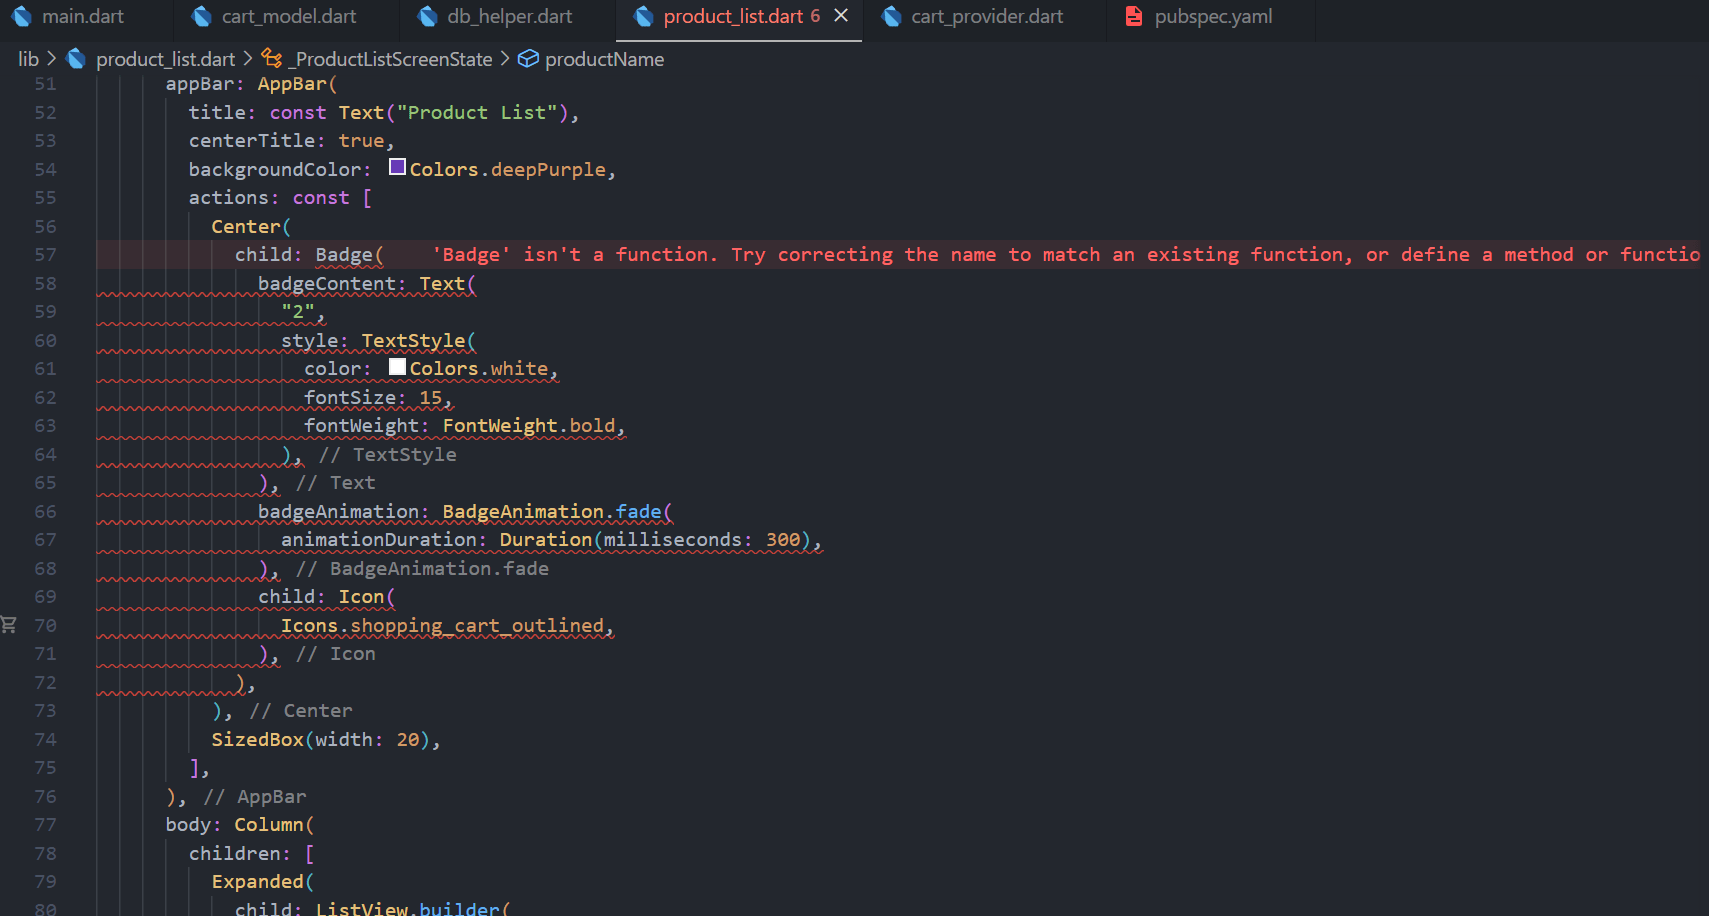Click the TextStyle constructor on line 60

pyautogui.click(x=414, y=341)
